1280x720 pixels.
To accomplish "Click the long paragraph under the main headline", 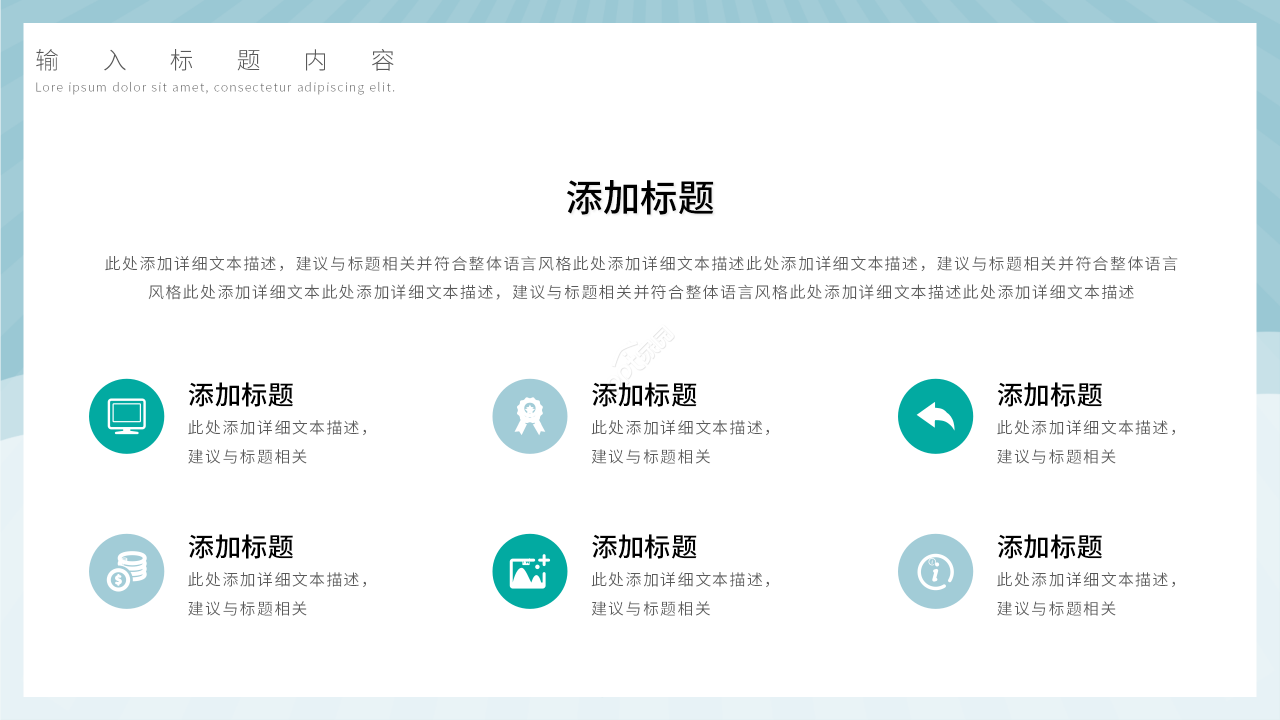I will 641,278.
